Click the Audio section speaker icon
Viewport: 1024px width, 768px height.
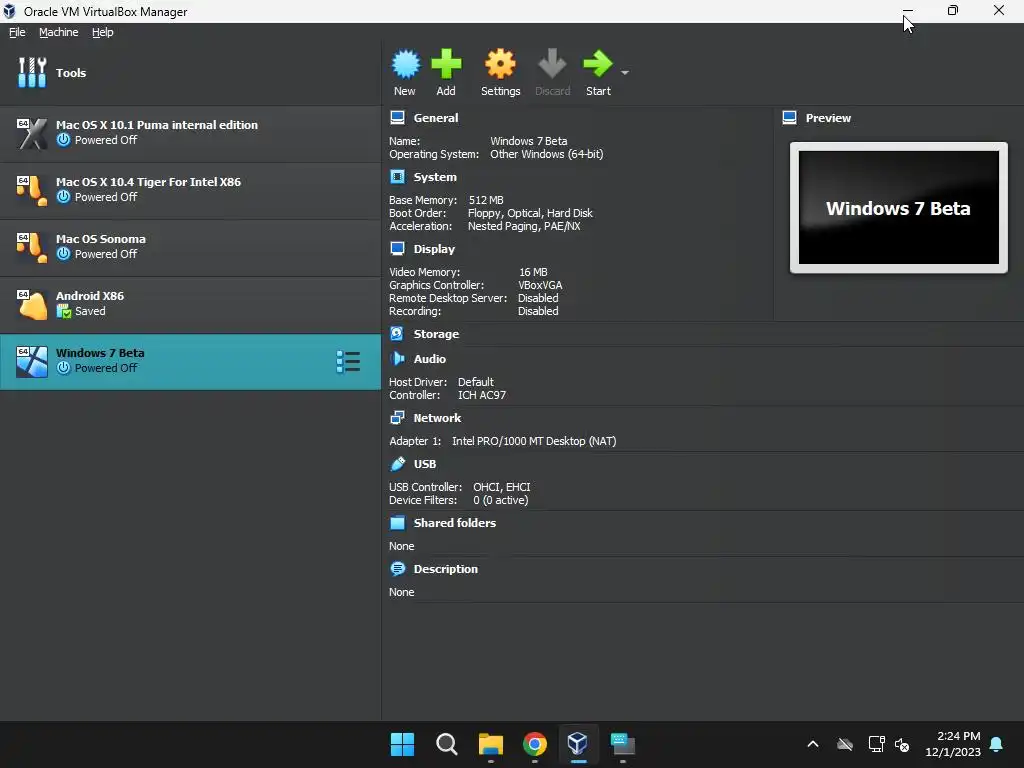pyautogui.click(x=397, y=359)
